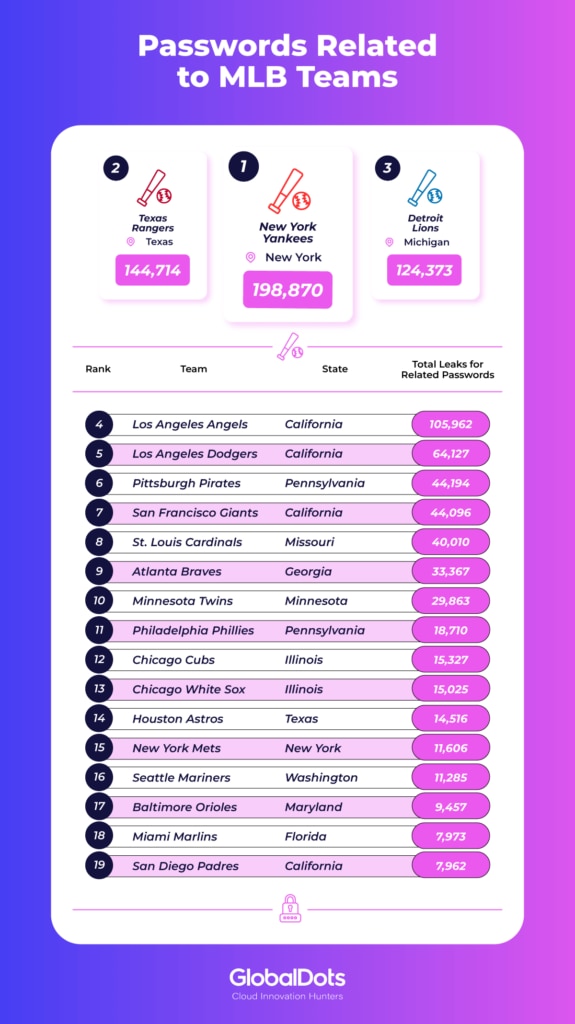
Task: Click the 105,962 leak count pill
Action: [x=450, y=424]
